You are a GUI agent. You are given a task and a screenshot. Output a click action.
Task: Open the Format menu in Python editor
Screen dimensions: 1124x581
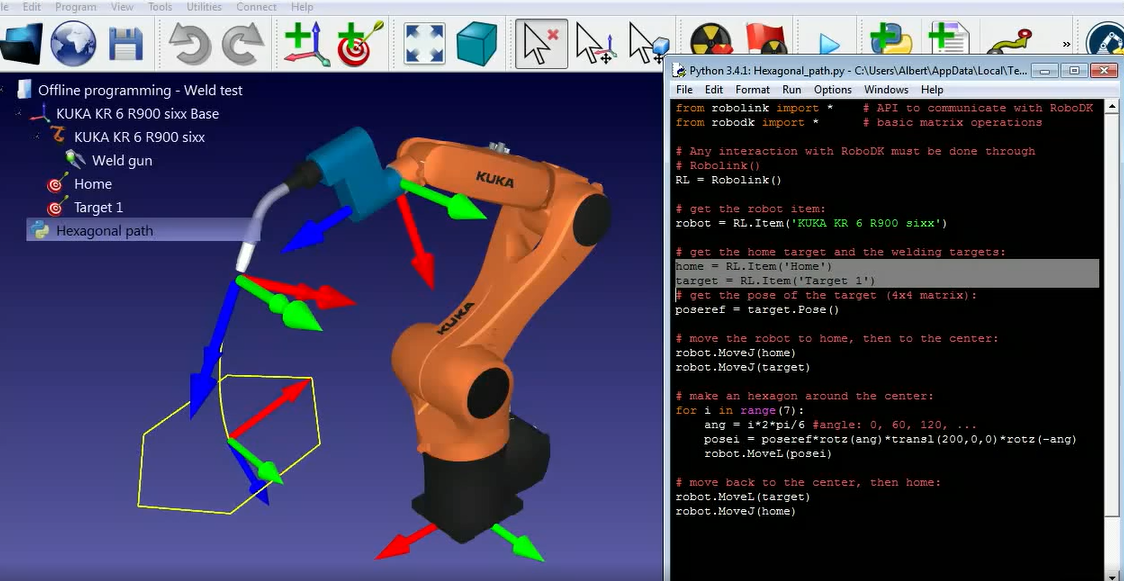[752, 89]
